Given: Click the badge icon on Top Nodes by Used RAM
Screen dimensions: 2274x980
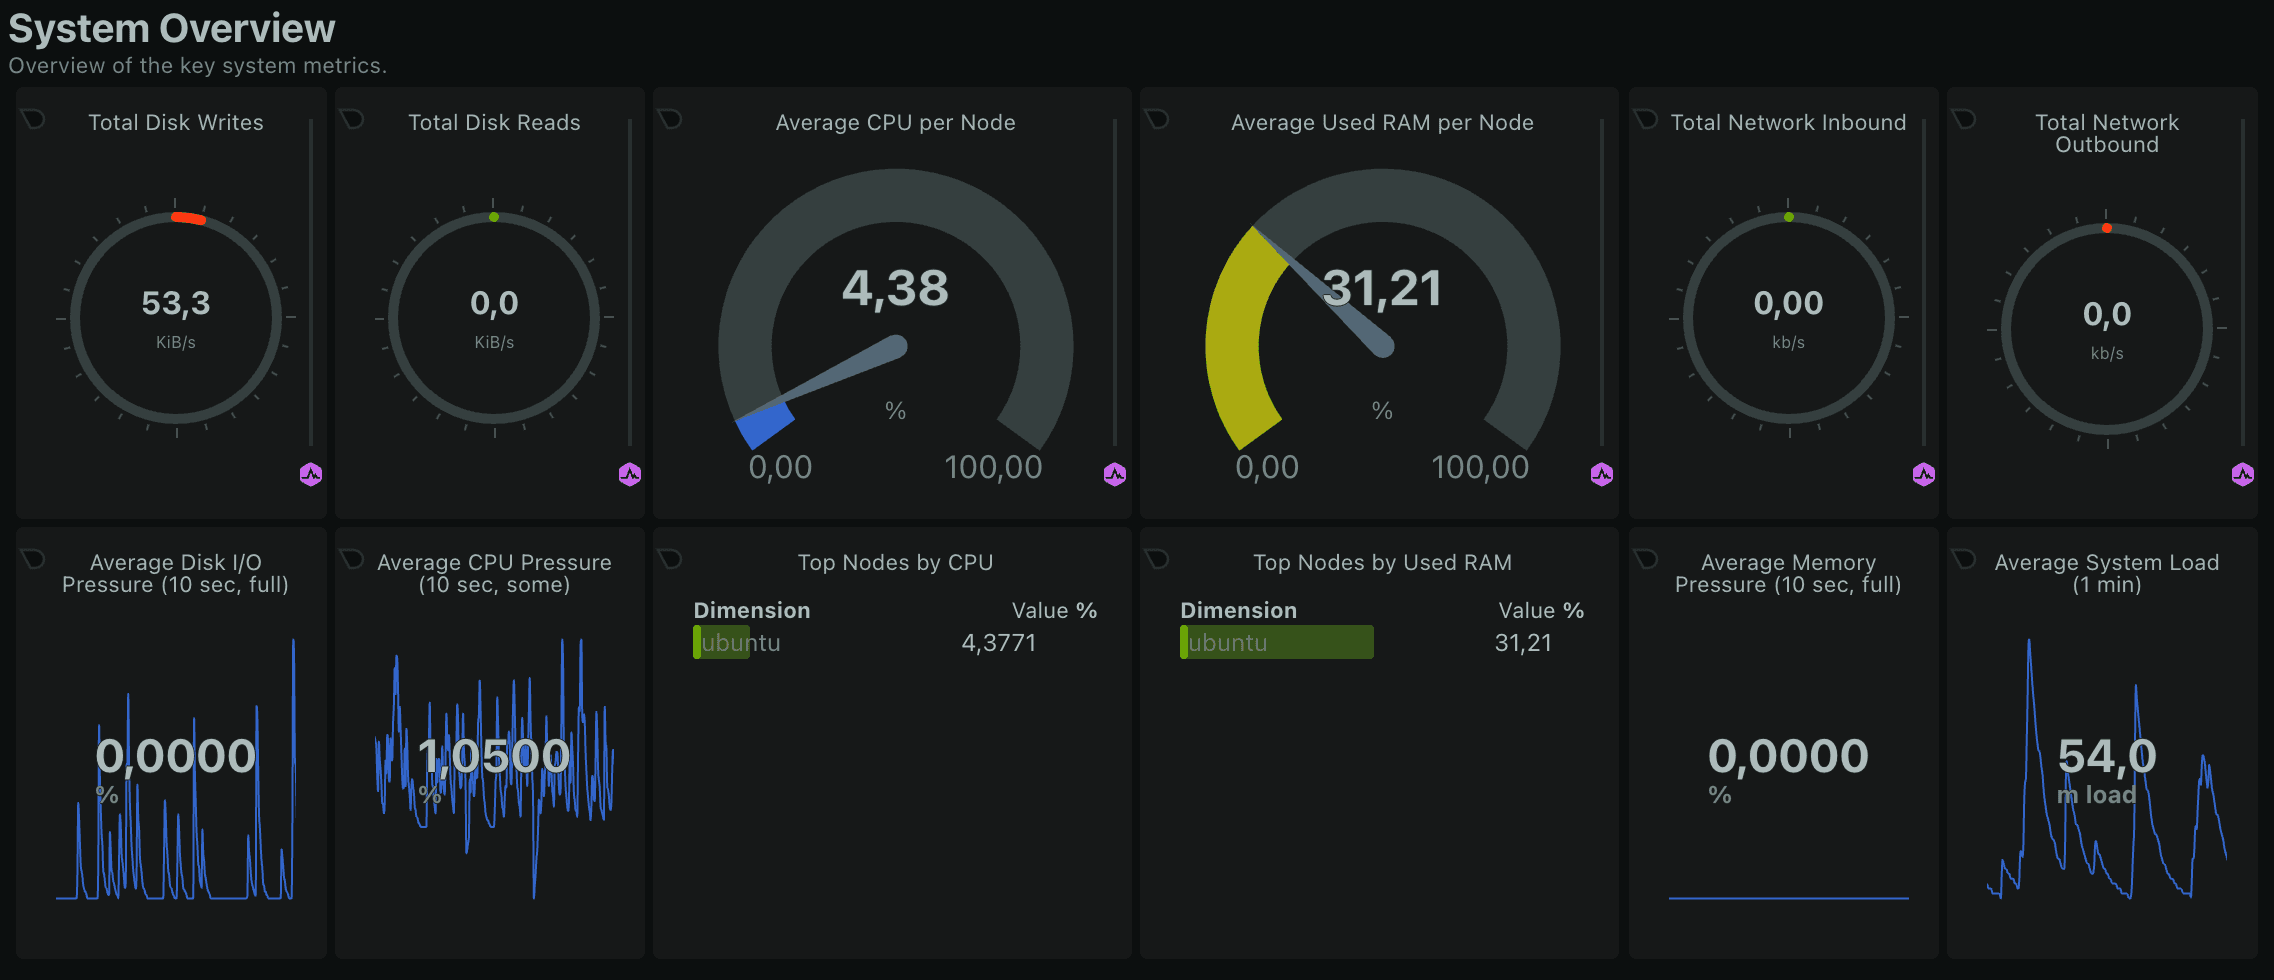Looking at the screenshot, I should [1159, 559].
